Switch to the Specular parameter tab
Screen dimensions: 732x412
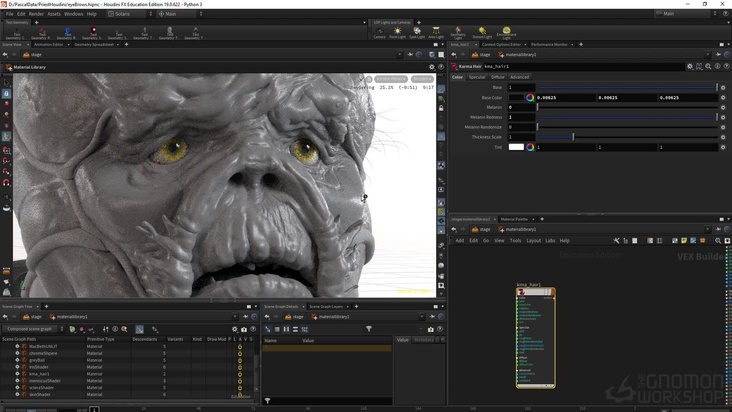click(477, 77)
